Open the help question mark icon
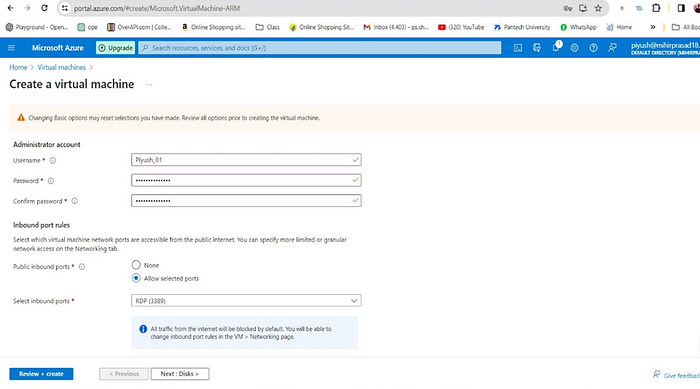This screenshot has width=700, height=389. click(x=593, y=48)
